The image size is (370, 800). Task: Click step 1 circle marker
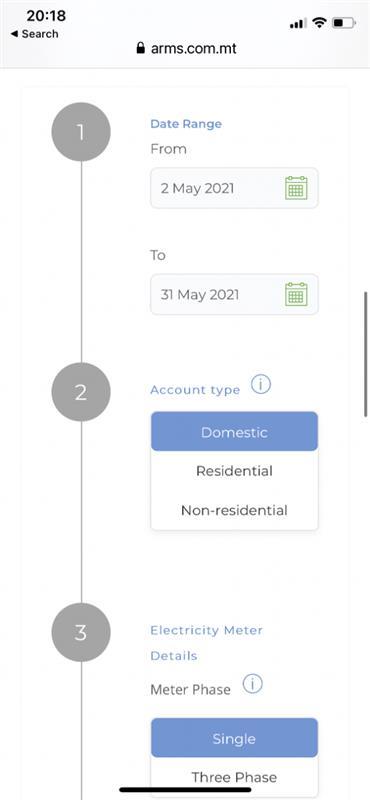(81, 132)
